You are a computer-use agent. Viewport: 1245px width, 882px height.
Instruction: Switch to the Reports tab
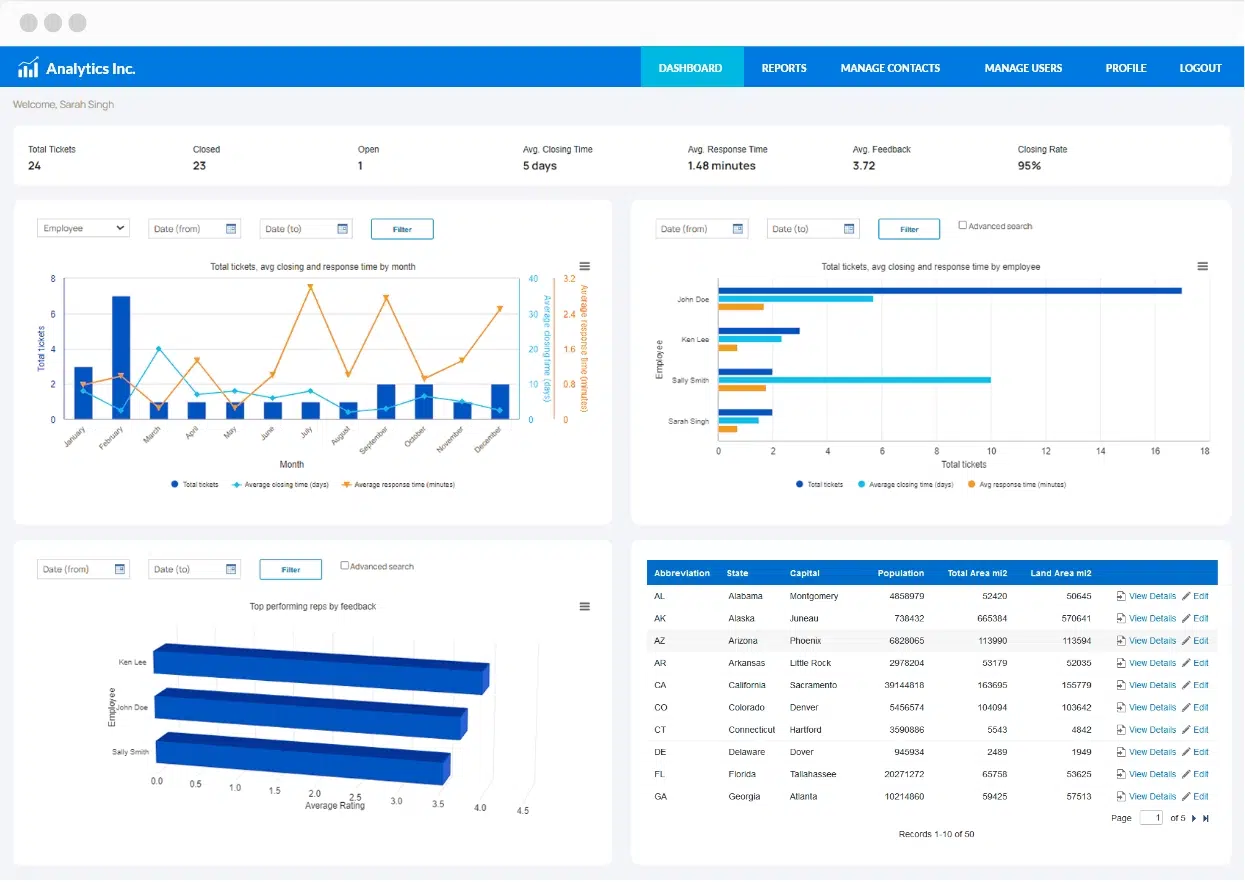click(x=783, y=67)
